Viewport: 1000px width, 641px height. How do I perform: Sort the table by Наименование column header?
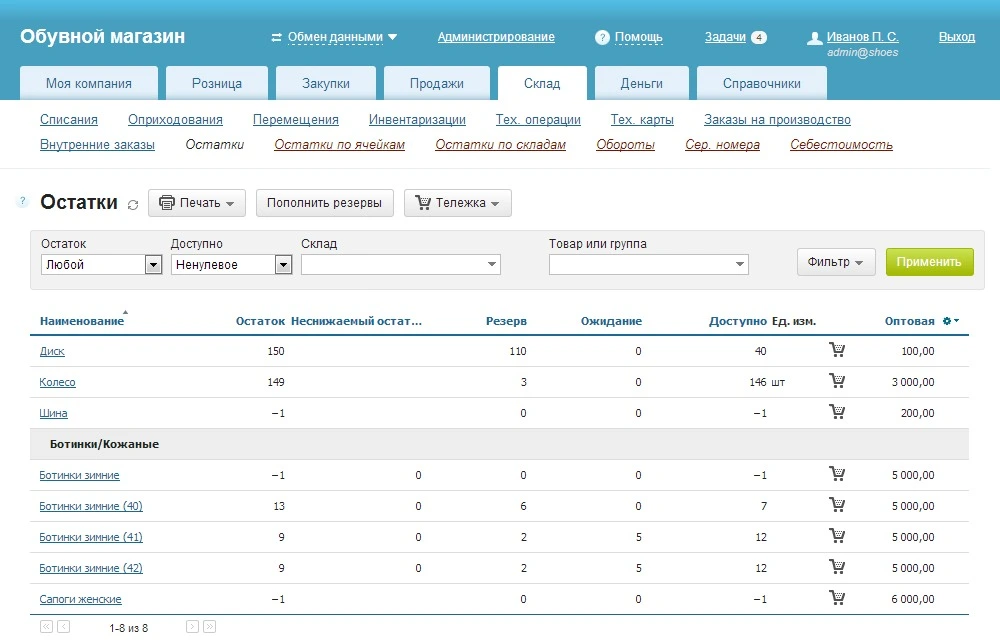pyautogui.click(x=82, y=321)
